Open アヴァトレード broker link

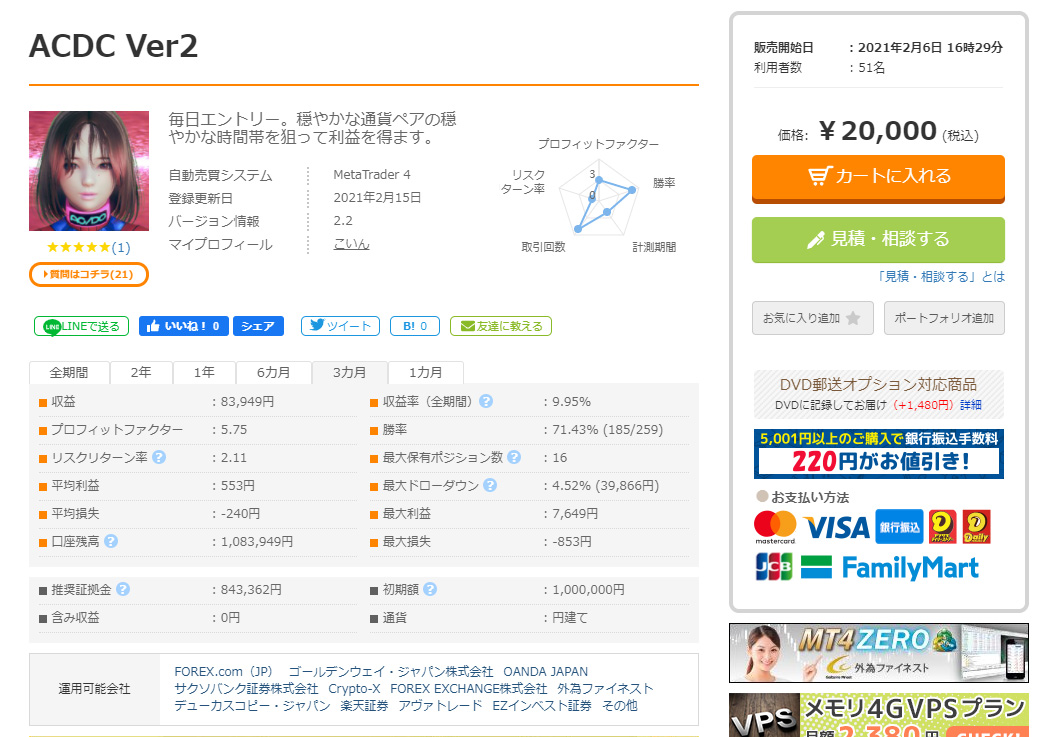(x=440, y=706)
